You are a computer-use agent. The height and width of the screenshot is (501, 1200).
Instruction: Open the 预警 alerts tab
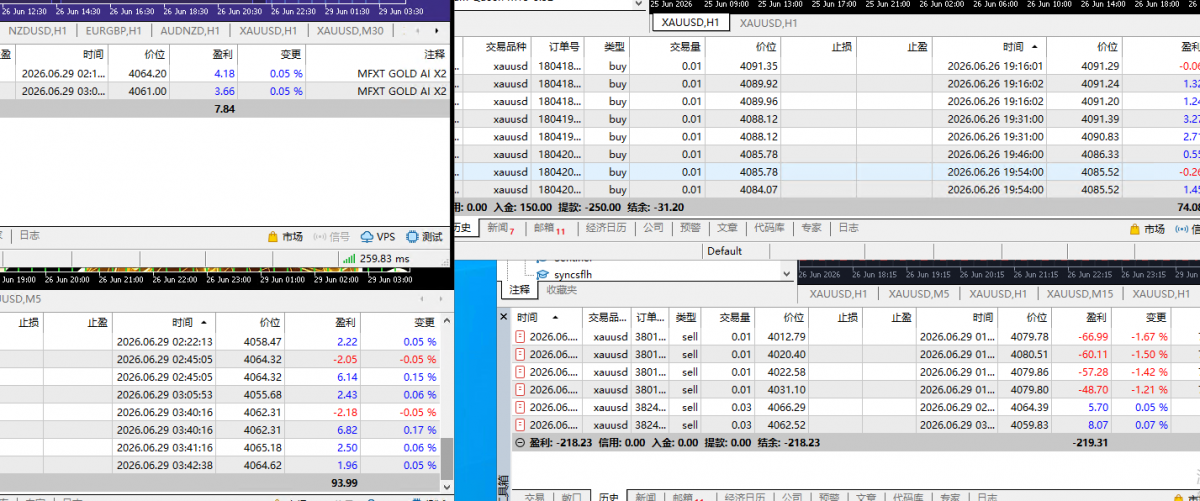click(691, 228)
